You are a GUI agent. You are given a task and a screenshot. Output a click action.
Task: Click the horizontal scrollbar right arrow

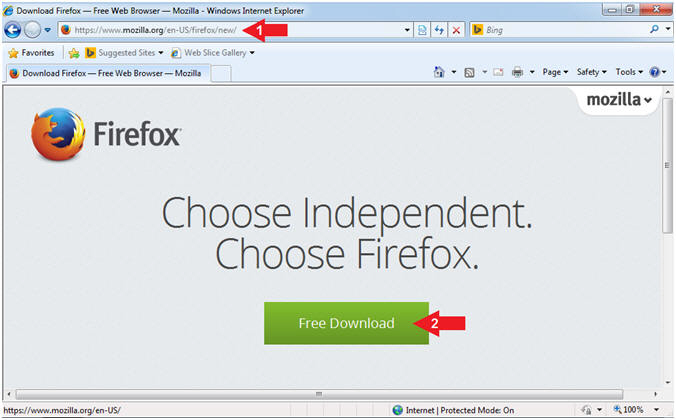tap(655, 394)
